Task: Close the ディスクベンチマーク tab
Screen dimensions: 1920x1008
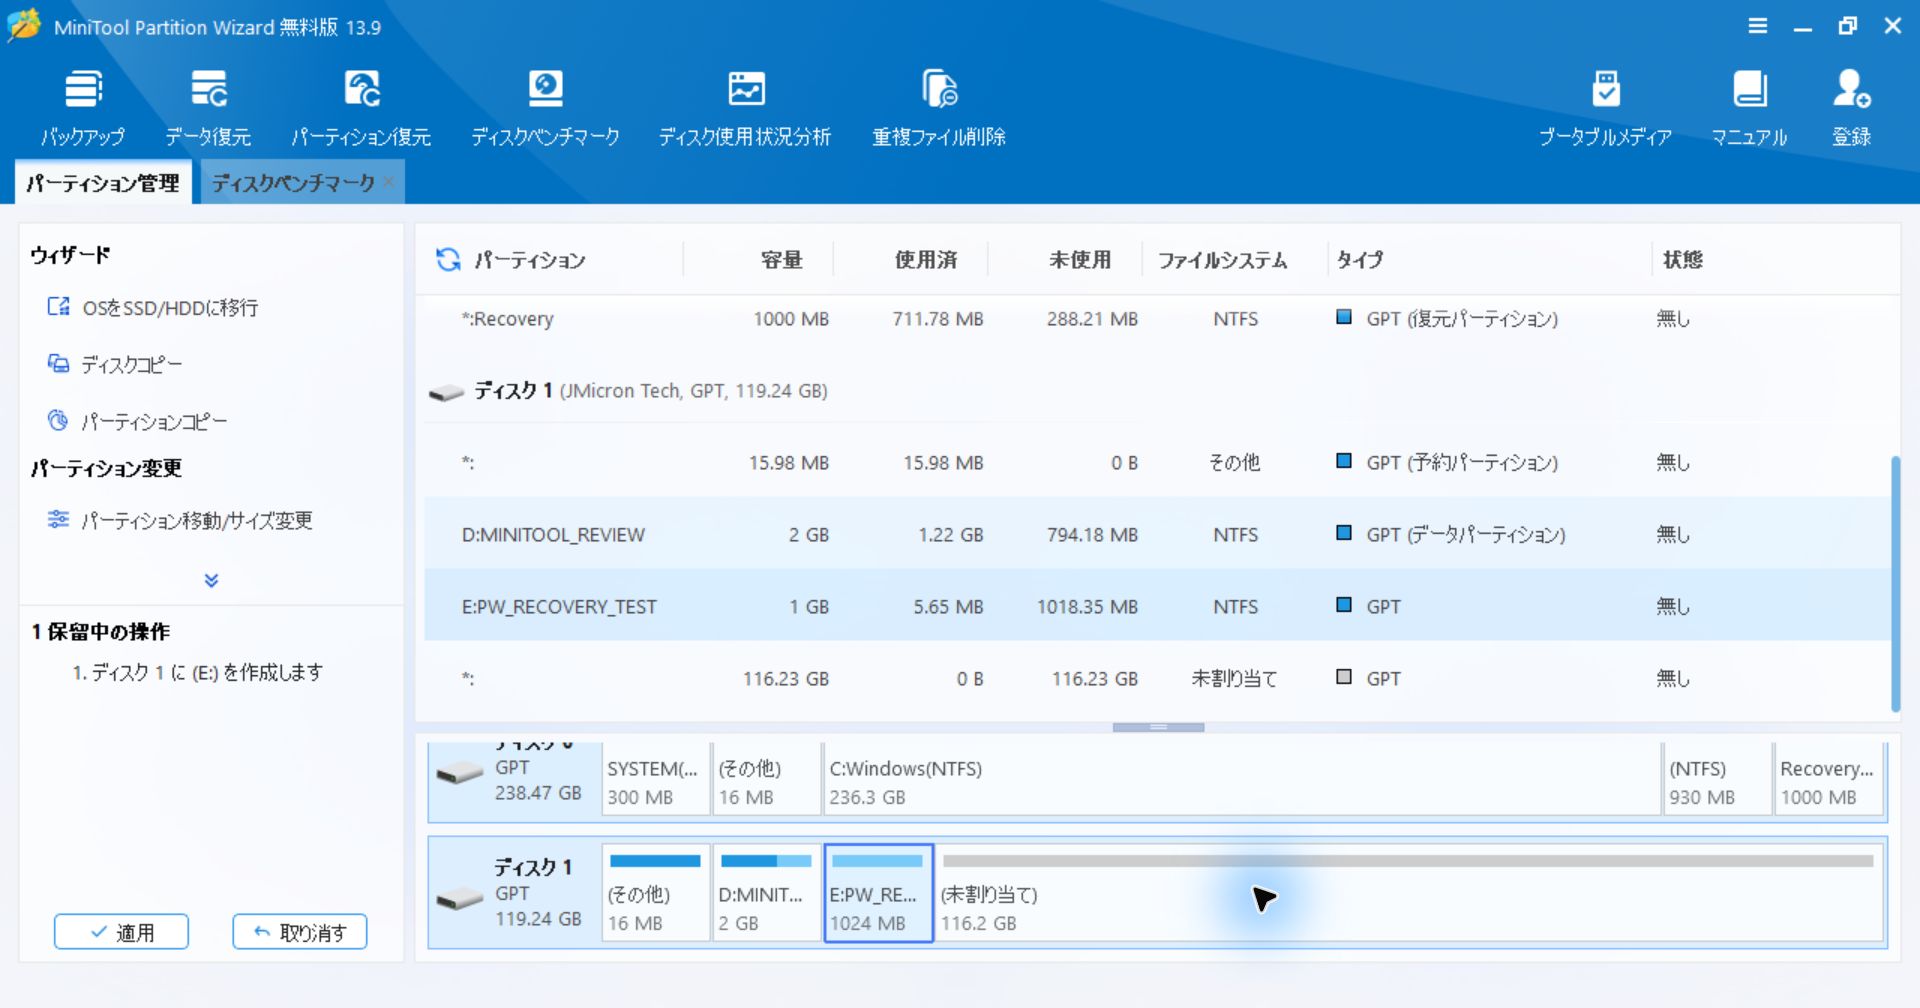Action: (389, 181)
